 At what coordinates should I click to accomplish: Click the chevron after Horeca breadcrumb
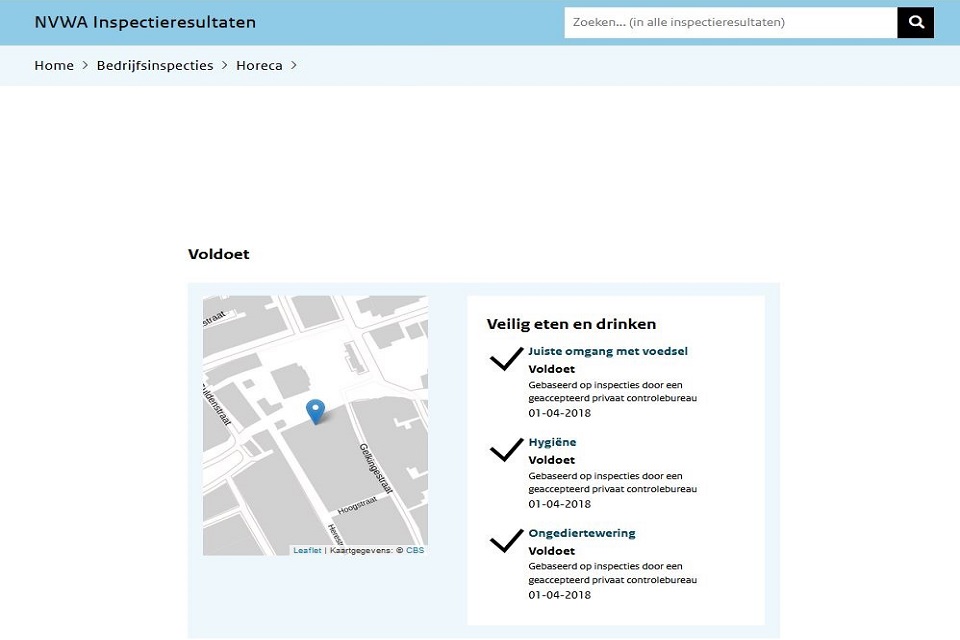294,66
